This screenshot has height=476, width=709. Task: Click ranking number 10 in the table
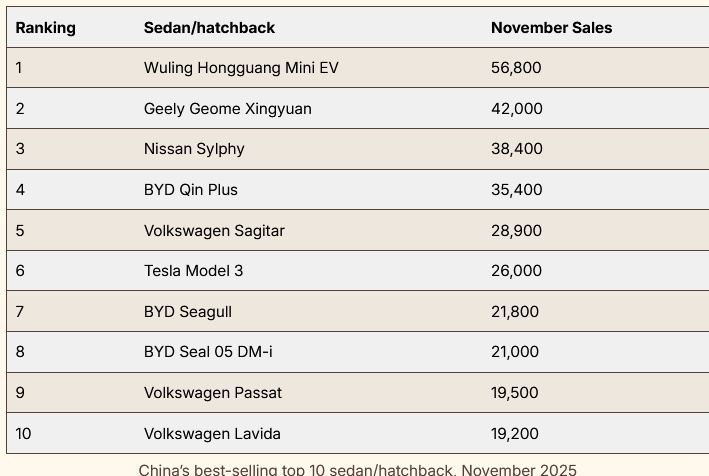[24, 434]
